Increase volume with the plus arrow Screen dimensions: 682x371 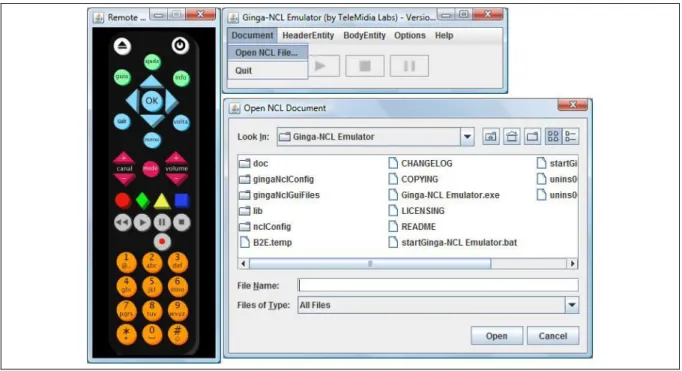click(176, 158)
